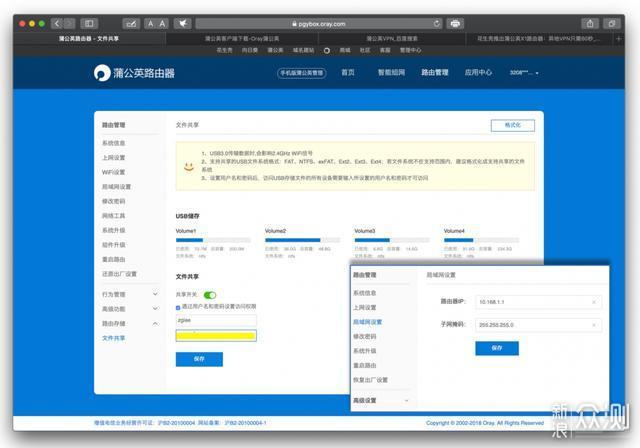The height and width of the screenshot is (448, 640).
Task: Click the 蒲公英路由器 logo
Action: pos(134,73)
